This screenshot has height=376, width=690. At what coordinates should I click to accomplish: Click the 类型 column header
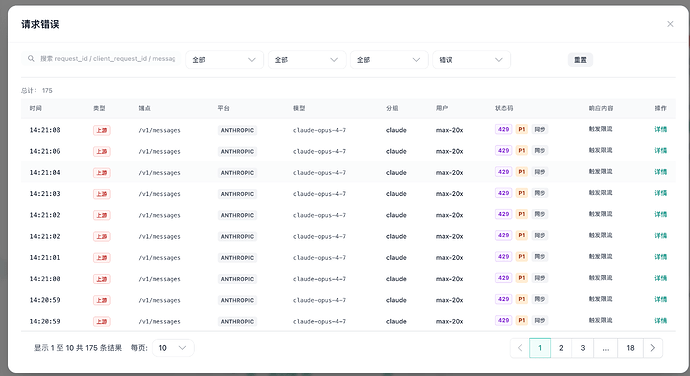tap(99, 108)
